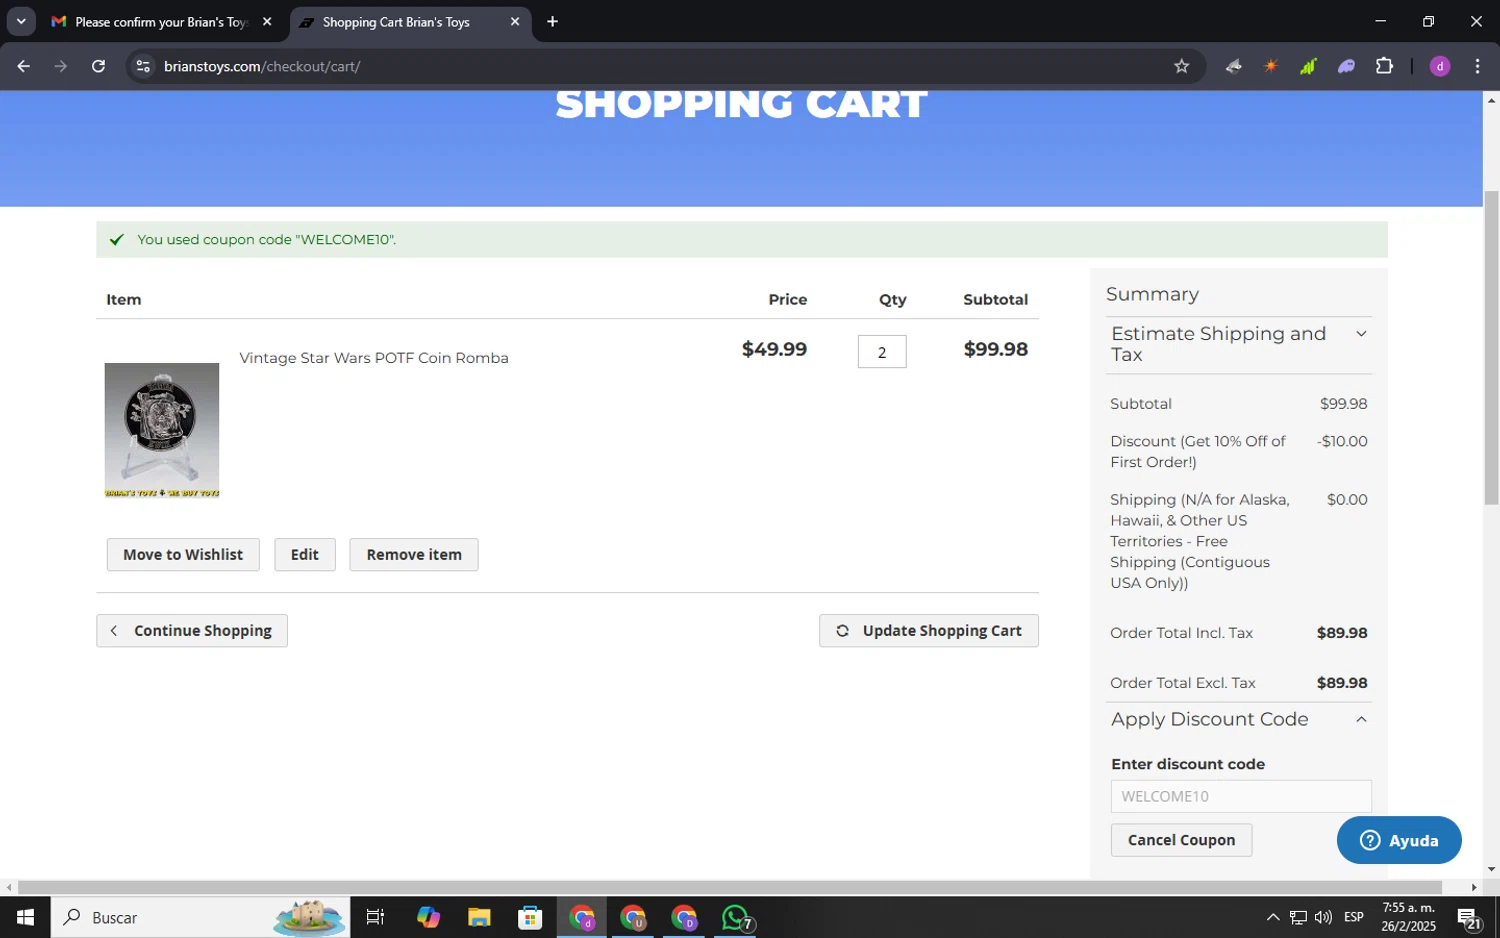Open Task View on taskbar

[x=376, y=917]
